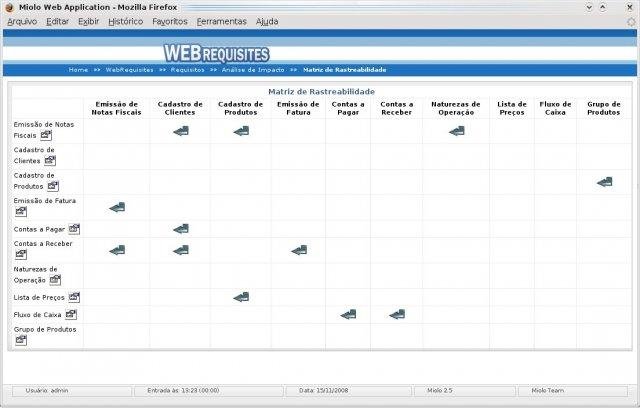
Task: Click row label Emissão de Fatura
Action: [44, 201]
